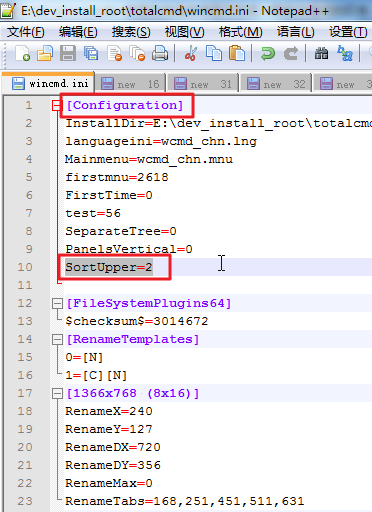This screenshot has height=512, width=372.
Task: Click the Close All documents icon
Action: pyautogui.click(x=137, y=53)
